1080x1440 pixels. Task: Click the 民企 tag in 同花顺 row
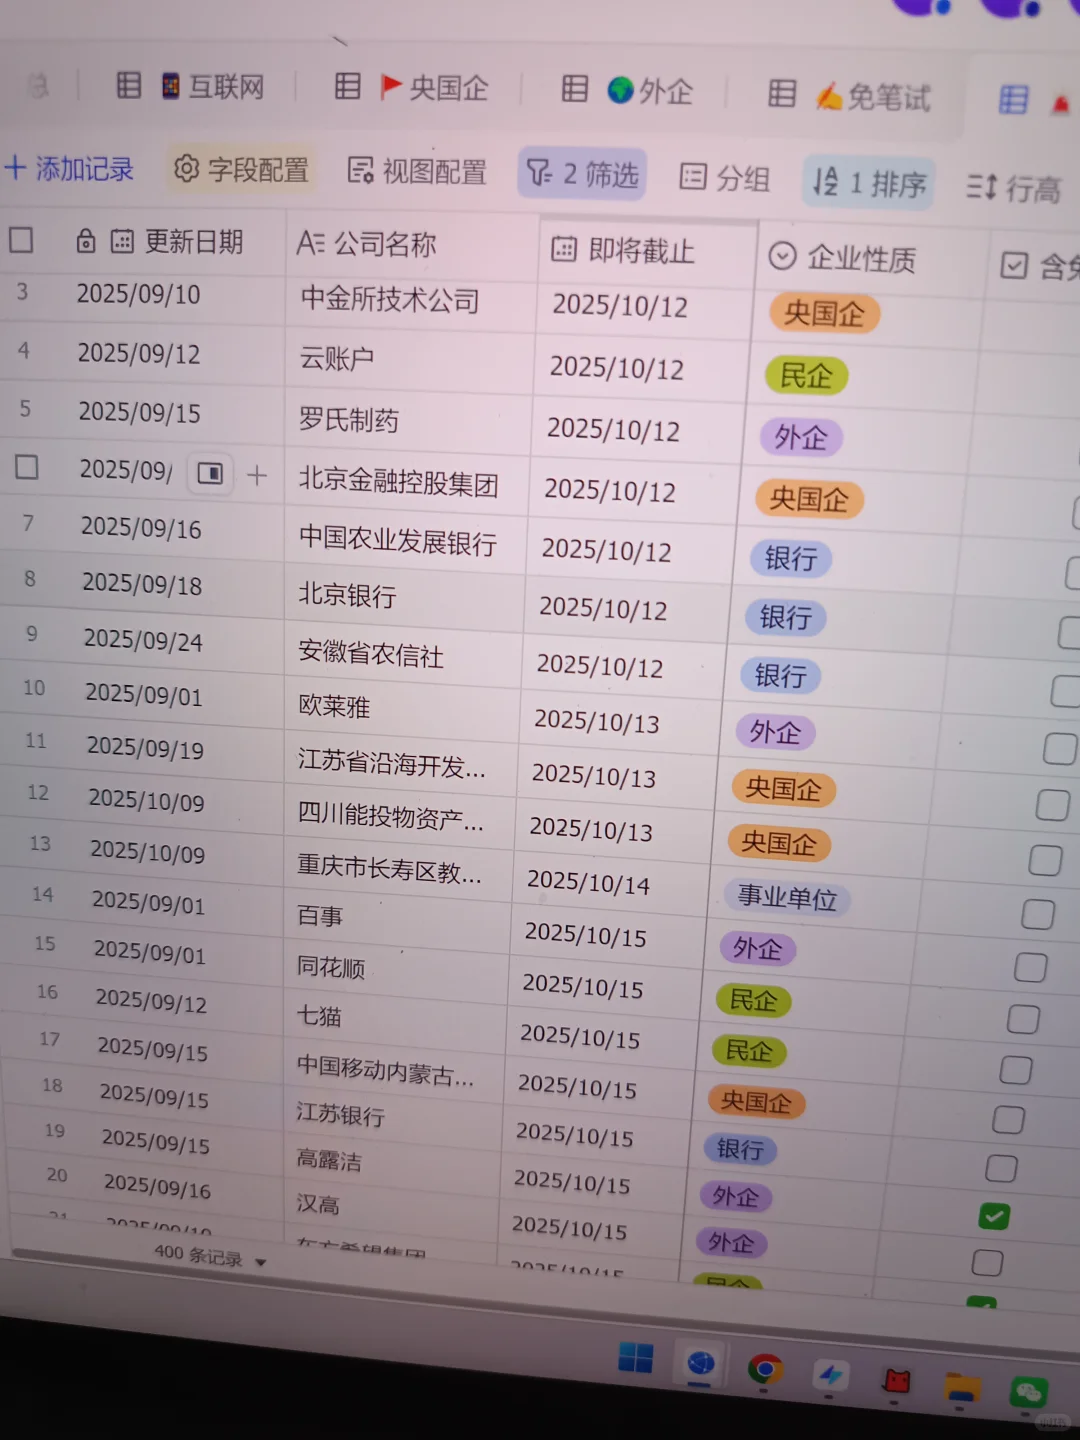click(753, 1000)
